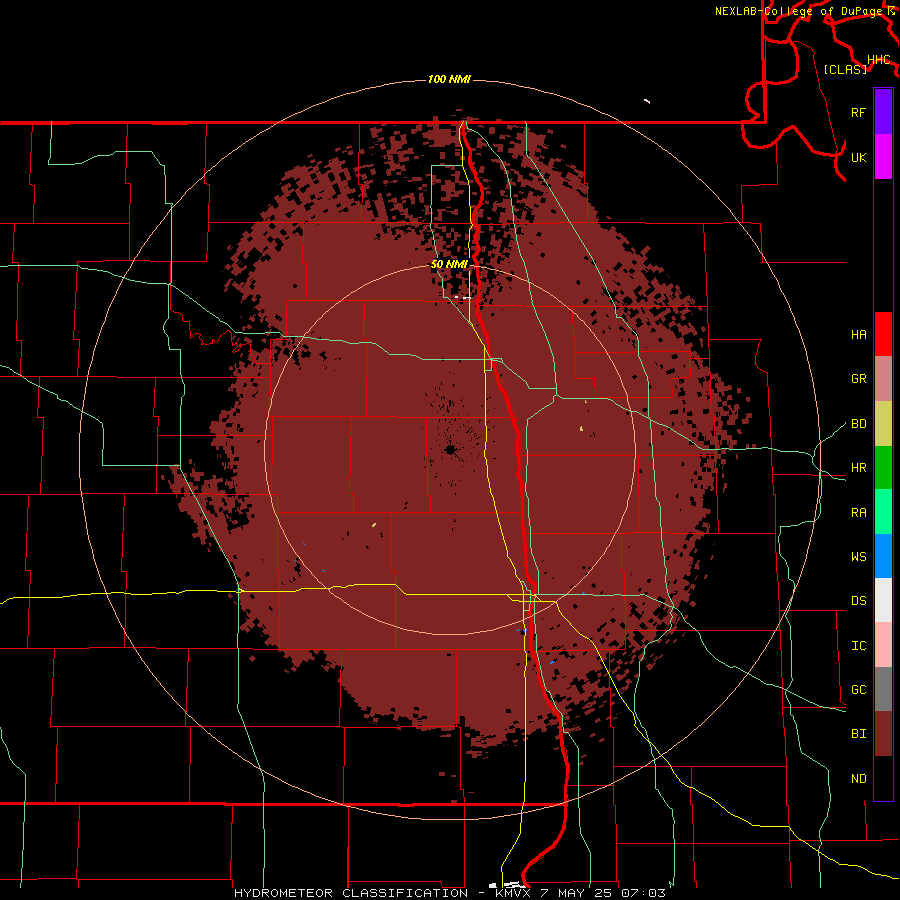
Task: Click the UK legend label
Action: click(x=858, y=157)
